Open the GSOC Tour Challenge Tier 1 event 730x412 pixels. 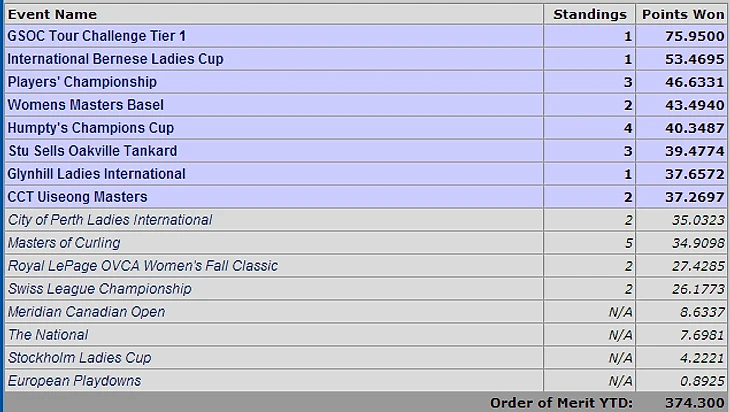(97, 36)
